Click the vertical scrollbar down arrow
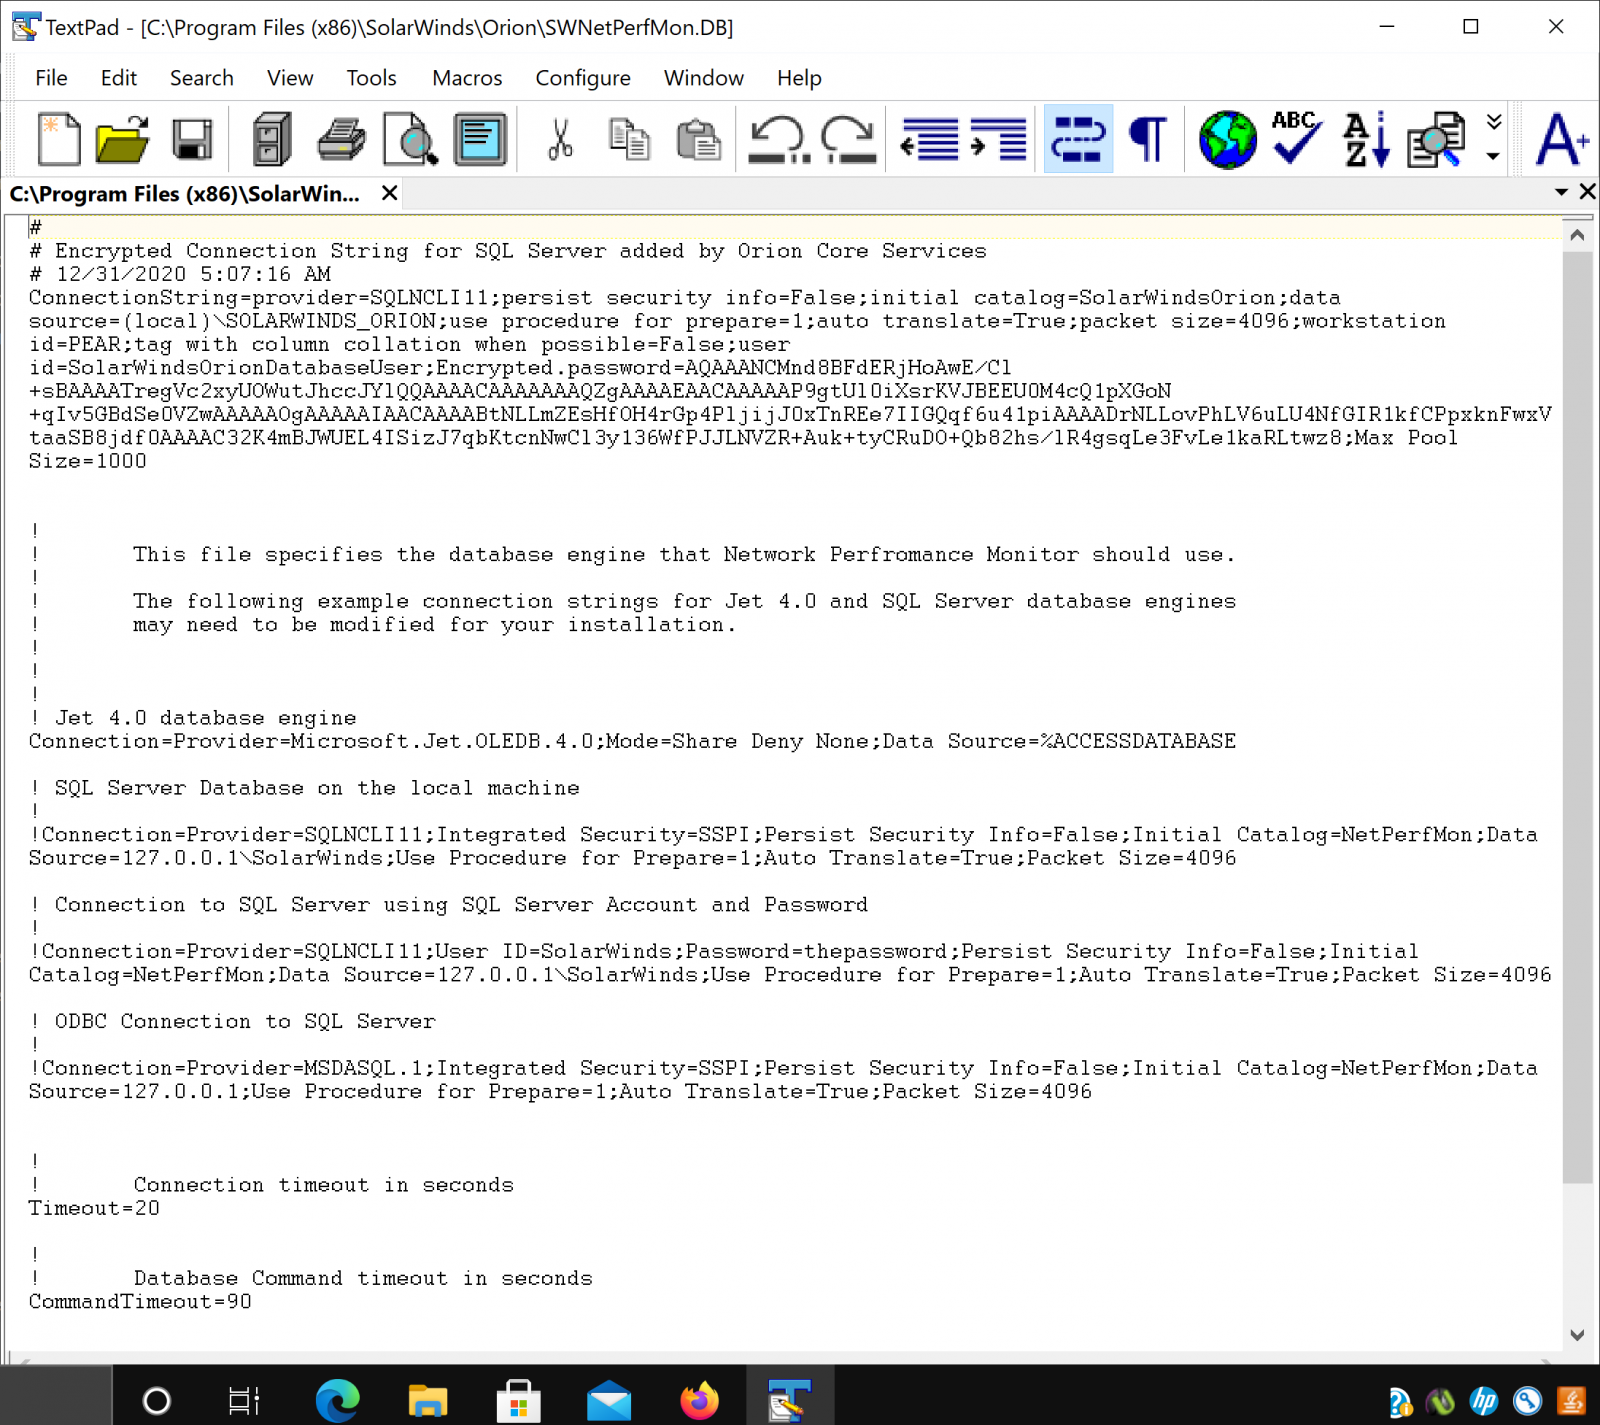Viewport: 1600px width, 1425px height. pyautogui.click(x=1577, y=1335)
